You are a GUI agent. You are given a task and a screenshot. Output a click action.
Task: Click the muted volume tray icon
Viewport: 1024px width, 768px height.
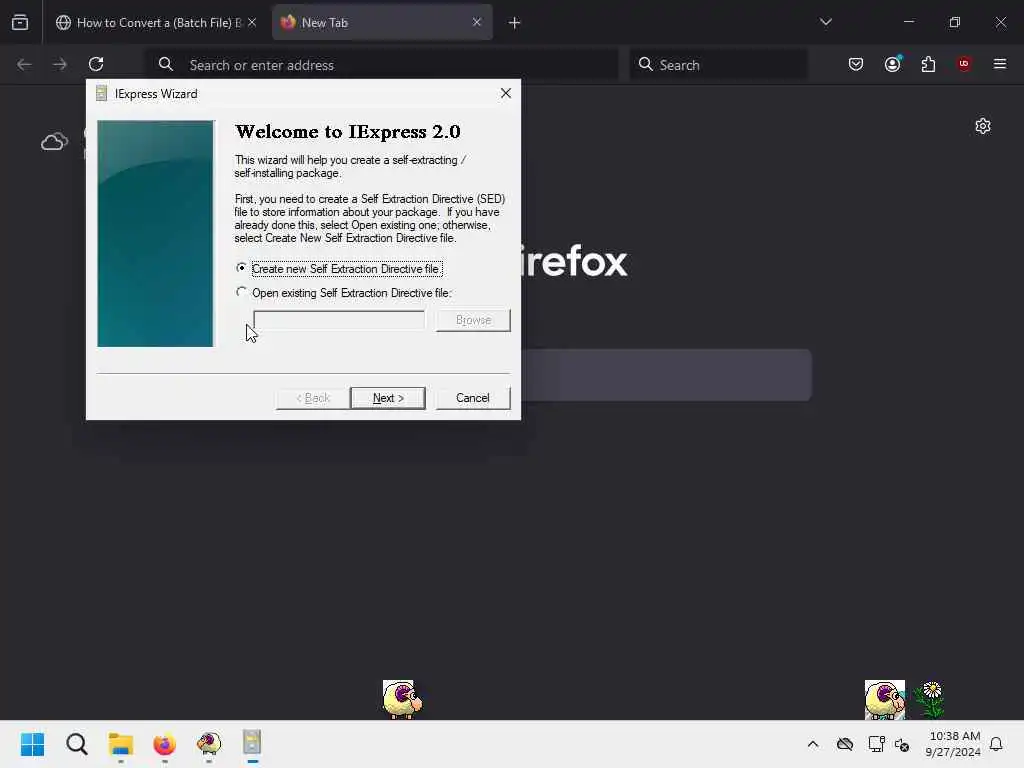tap(903, 744)
